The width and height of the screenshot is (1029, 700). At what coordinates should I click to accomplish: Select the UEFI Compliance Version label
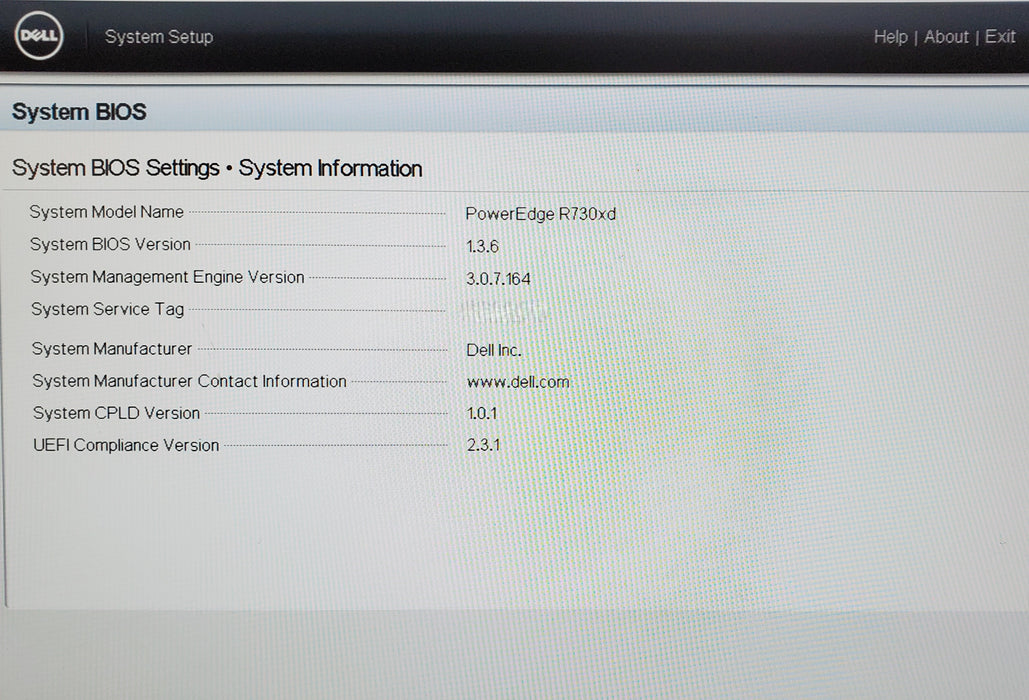click(126, 445)
